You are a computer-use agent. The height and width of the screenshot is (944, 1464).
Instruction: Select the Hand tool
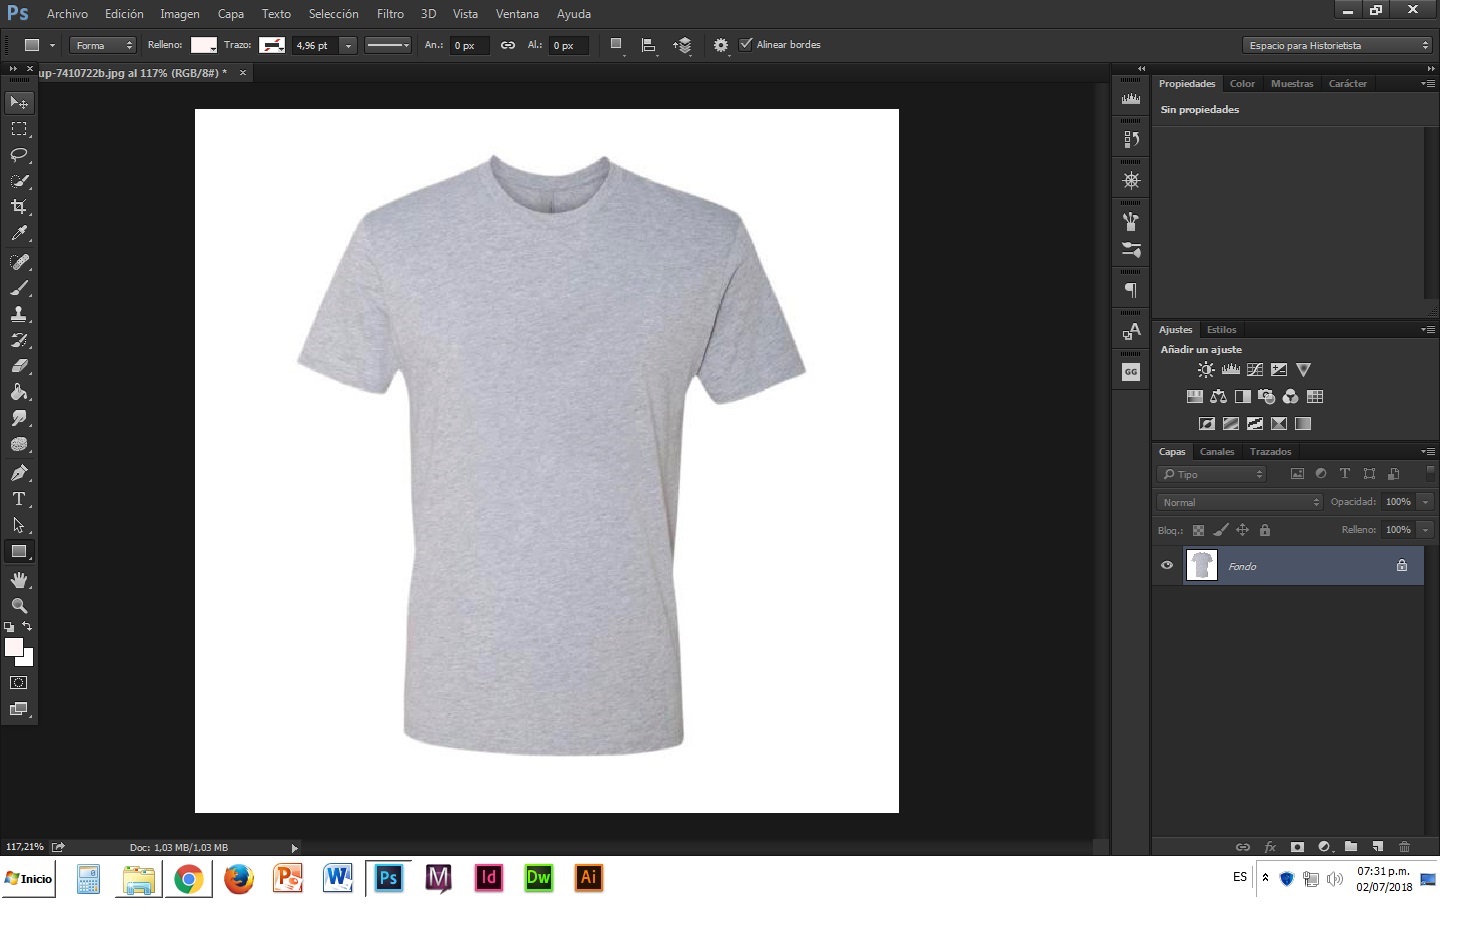pyautogui.click(x=19, y=580)
